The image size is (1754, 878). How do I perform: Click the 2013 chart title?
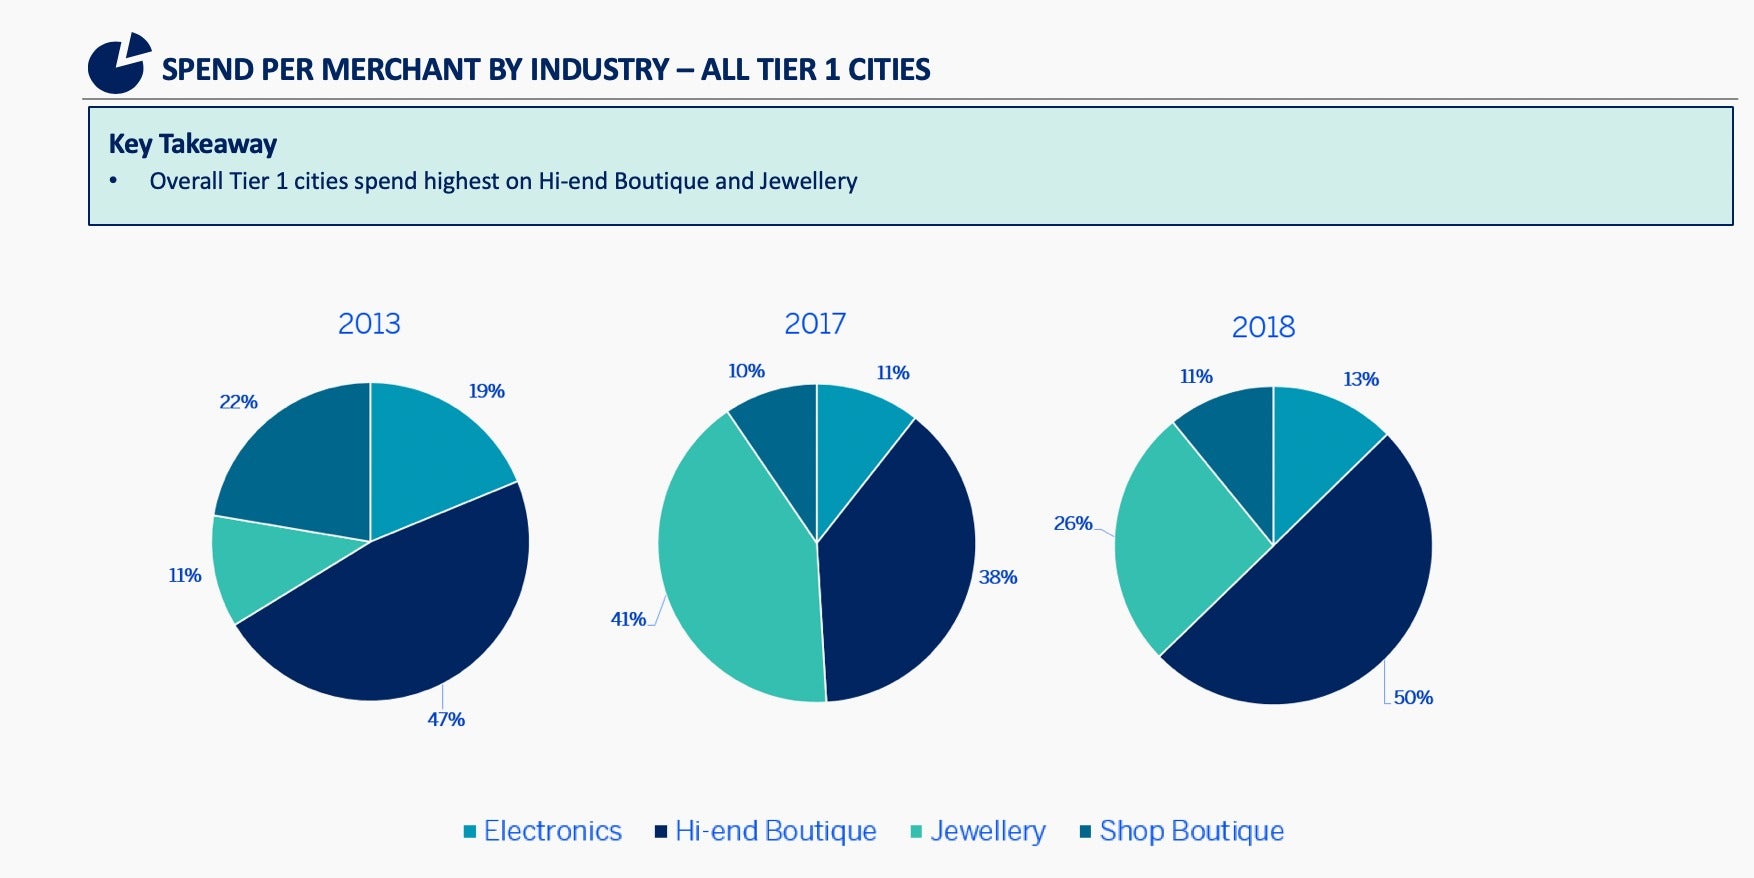pyautogui.click(x=369, y=324)
